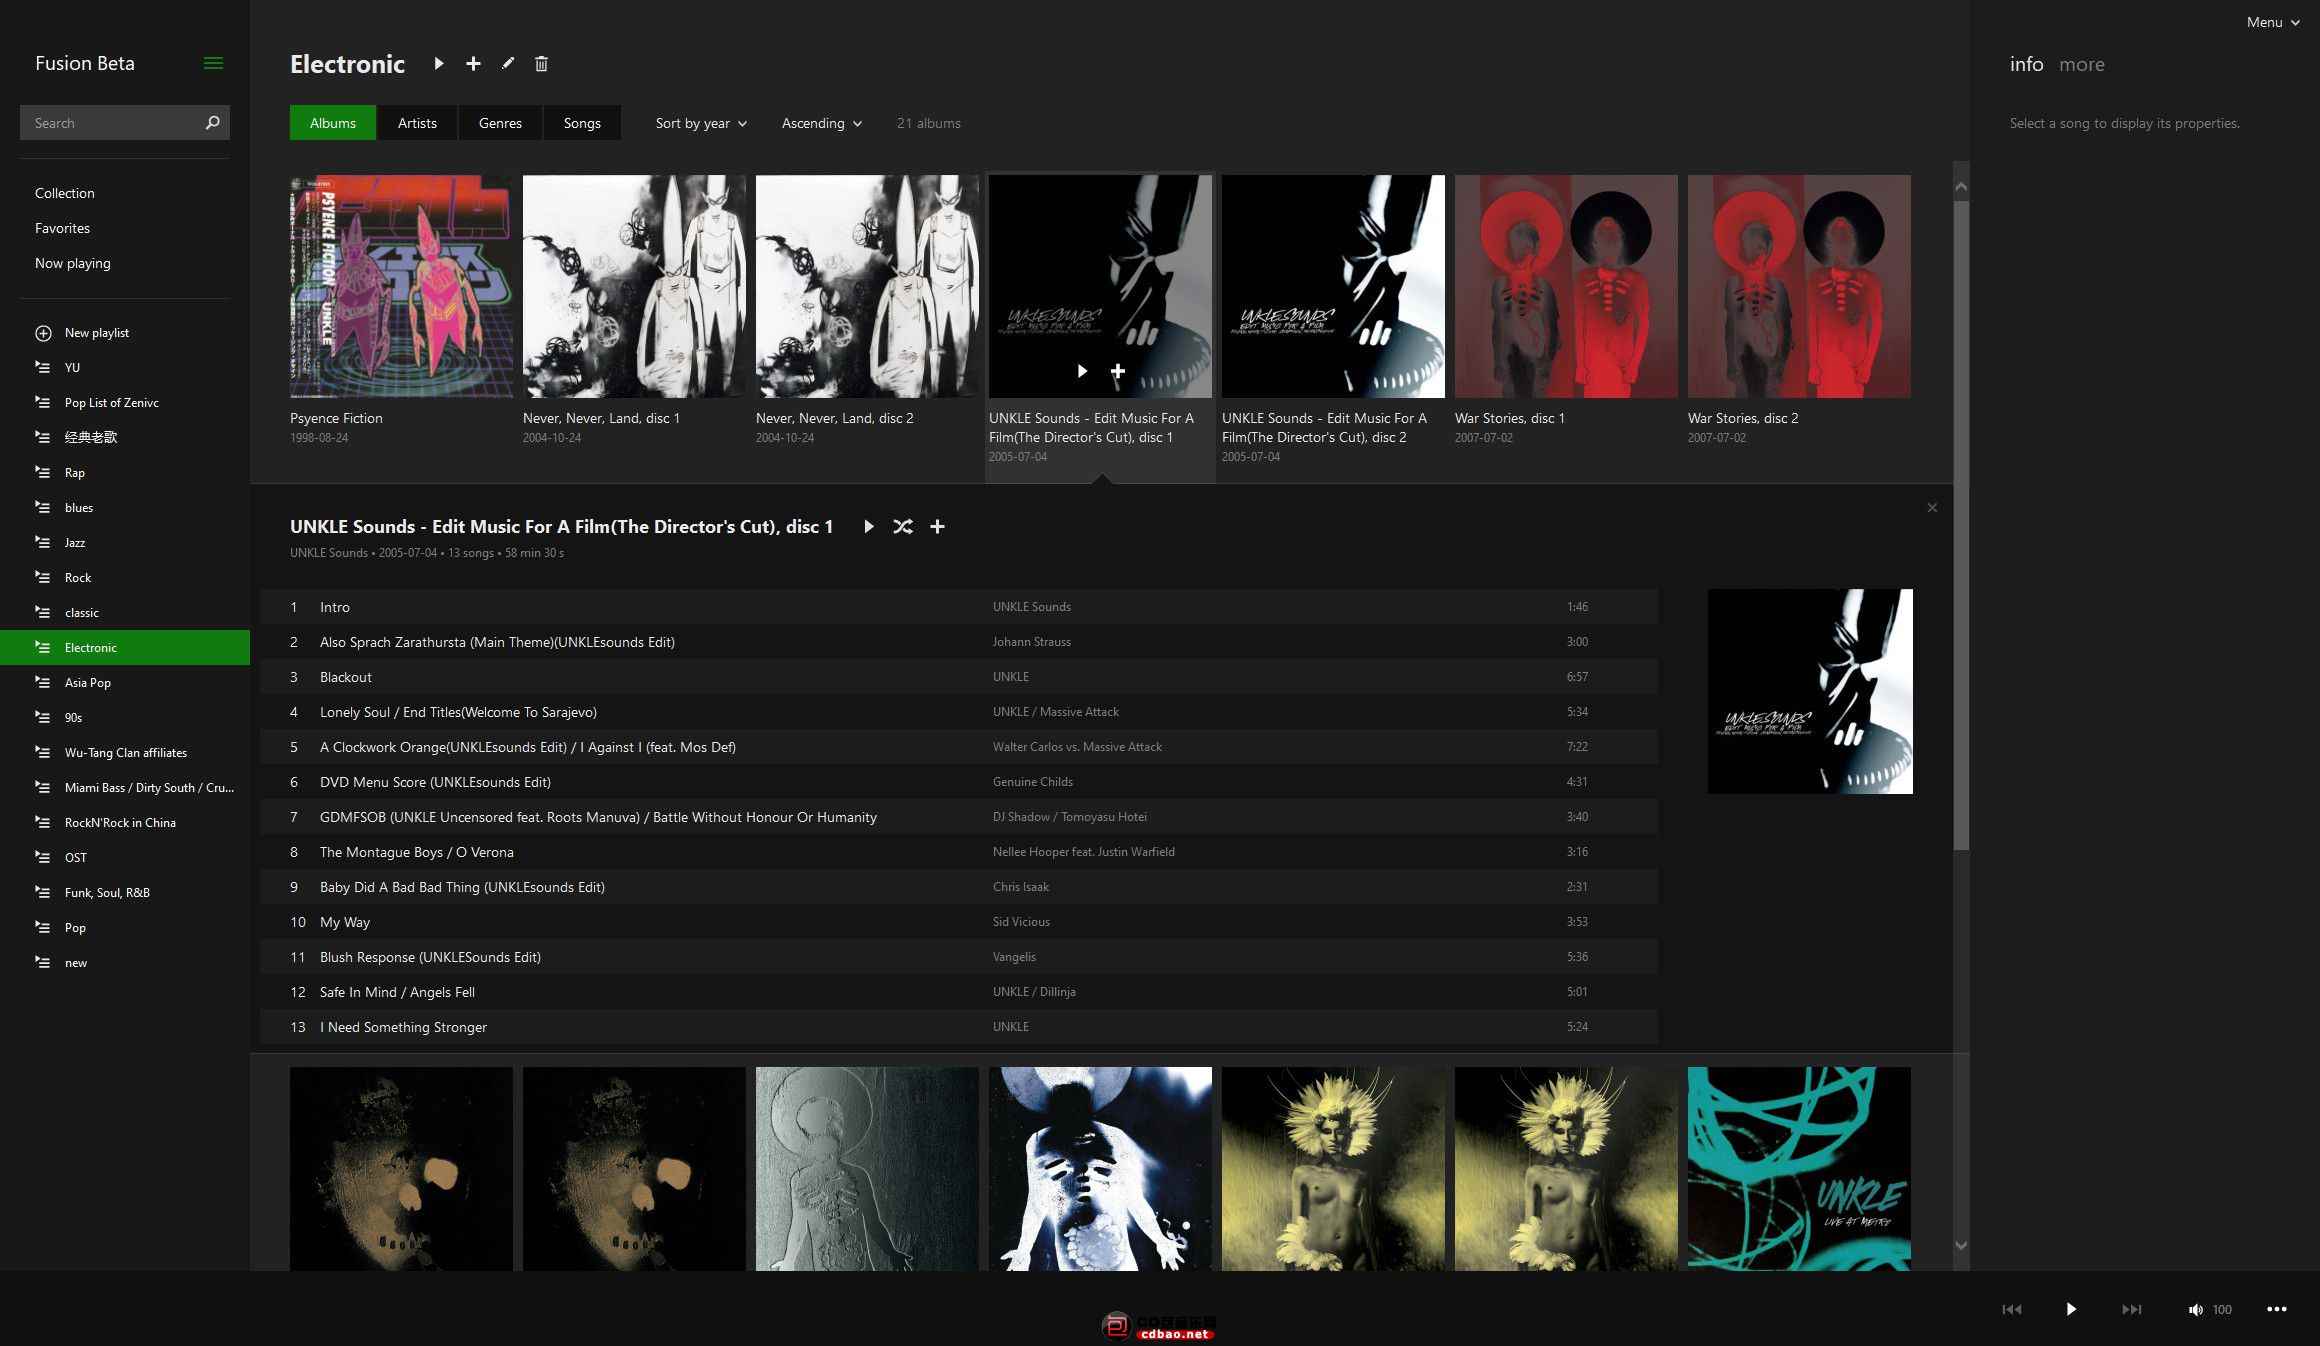Click the plus icon in the expanded album header

[x=937, y=527]
